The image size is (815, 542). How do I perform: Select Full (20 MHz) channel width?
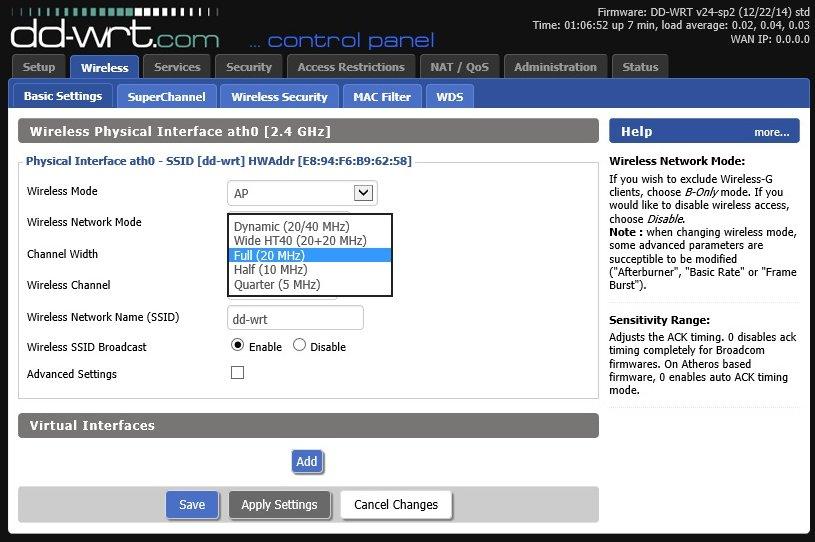pyautogui.click(x=309, y=255)
